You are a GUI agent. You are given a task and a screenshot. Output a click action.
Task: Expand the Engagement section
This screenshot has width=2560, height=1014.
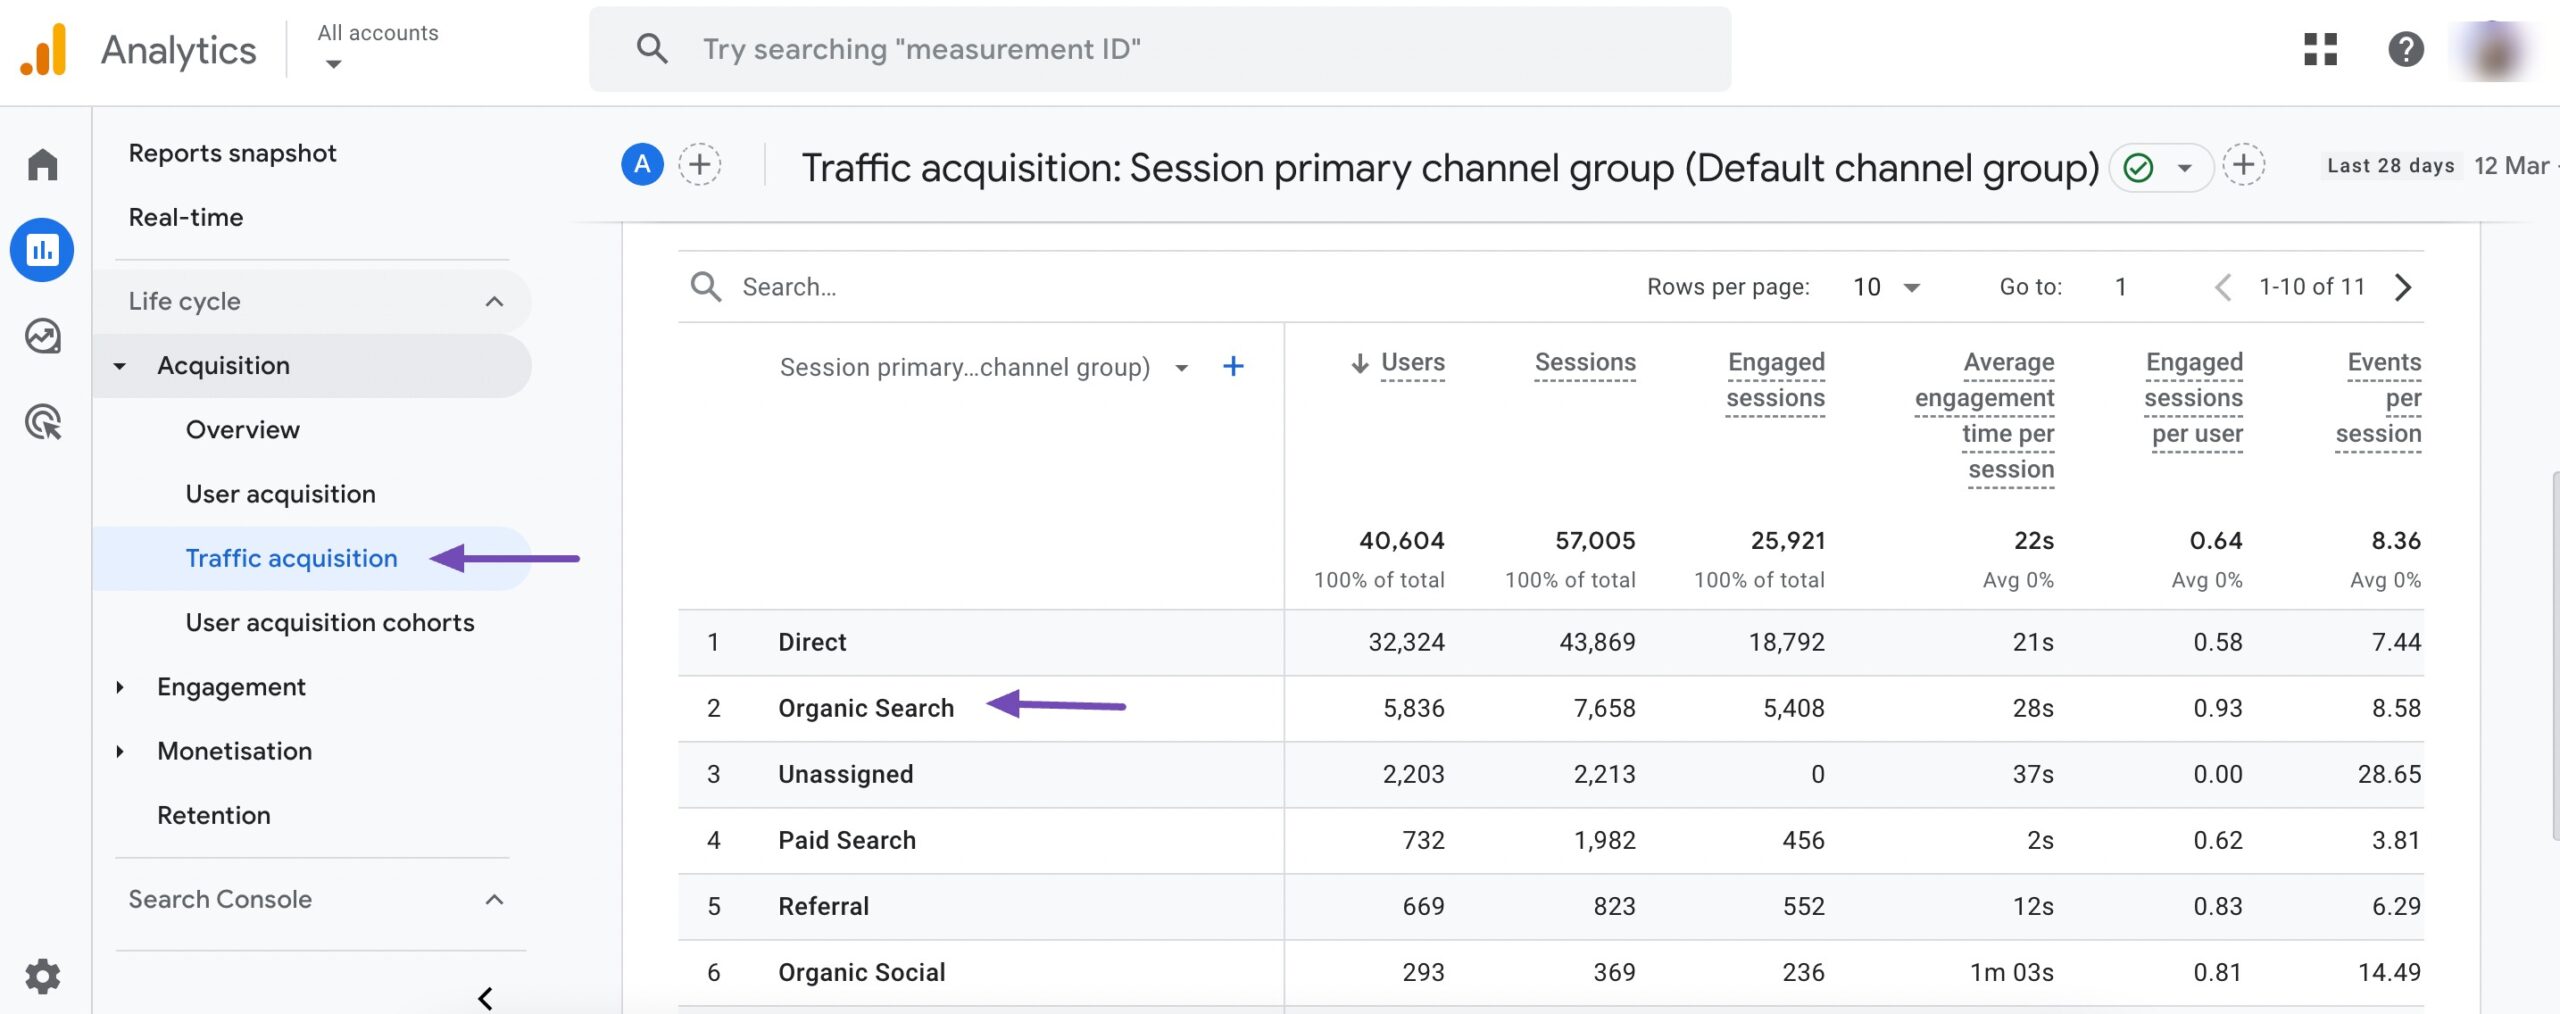coord(119,687)
